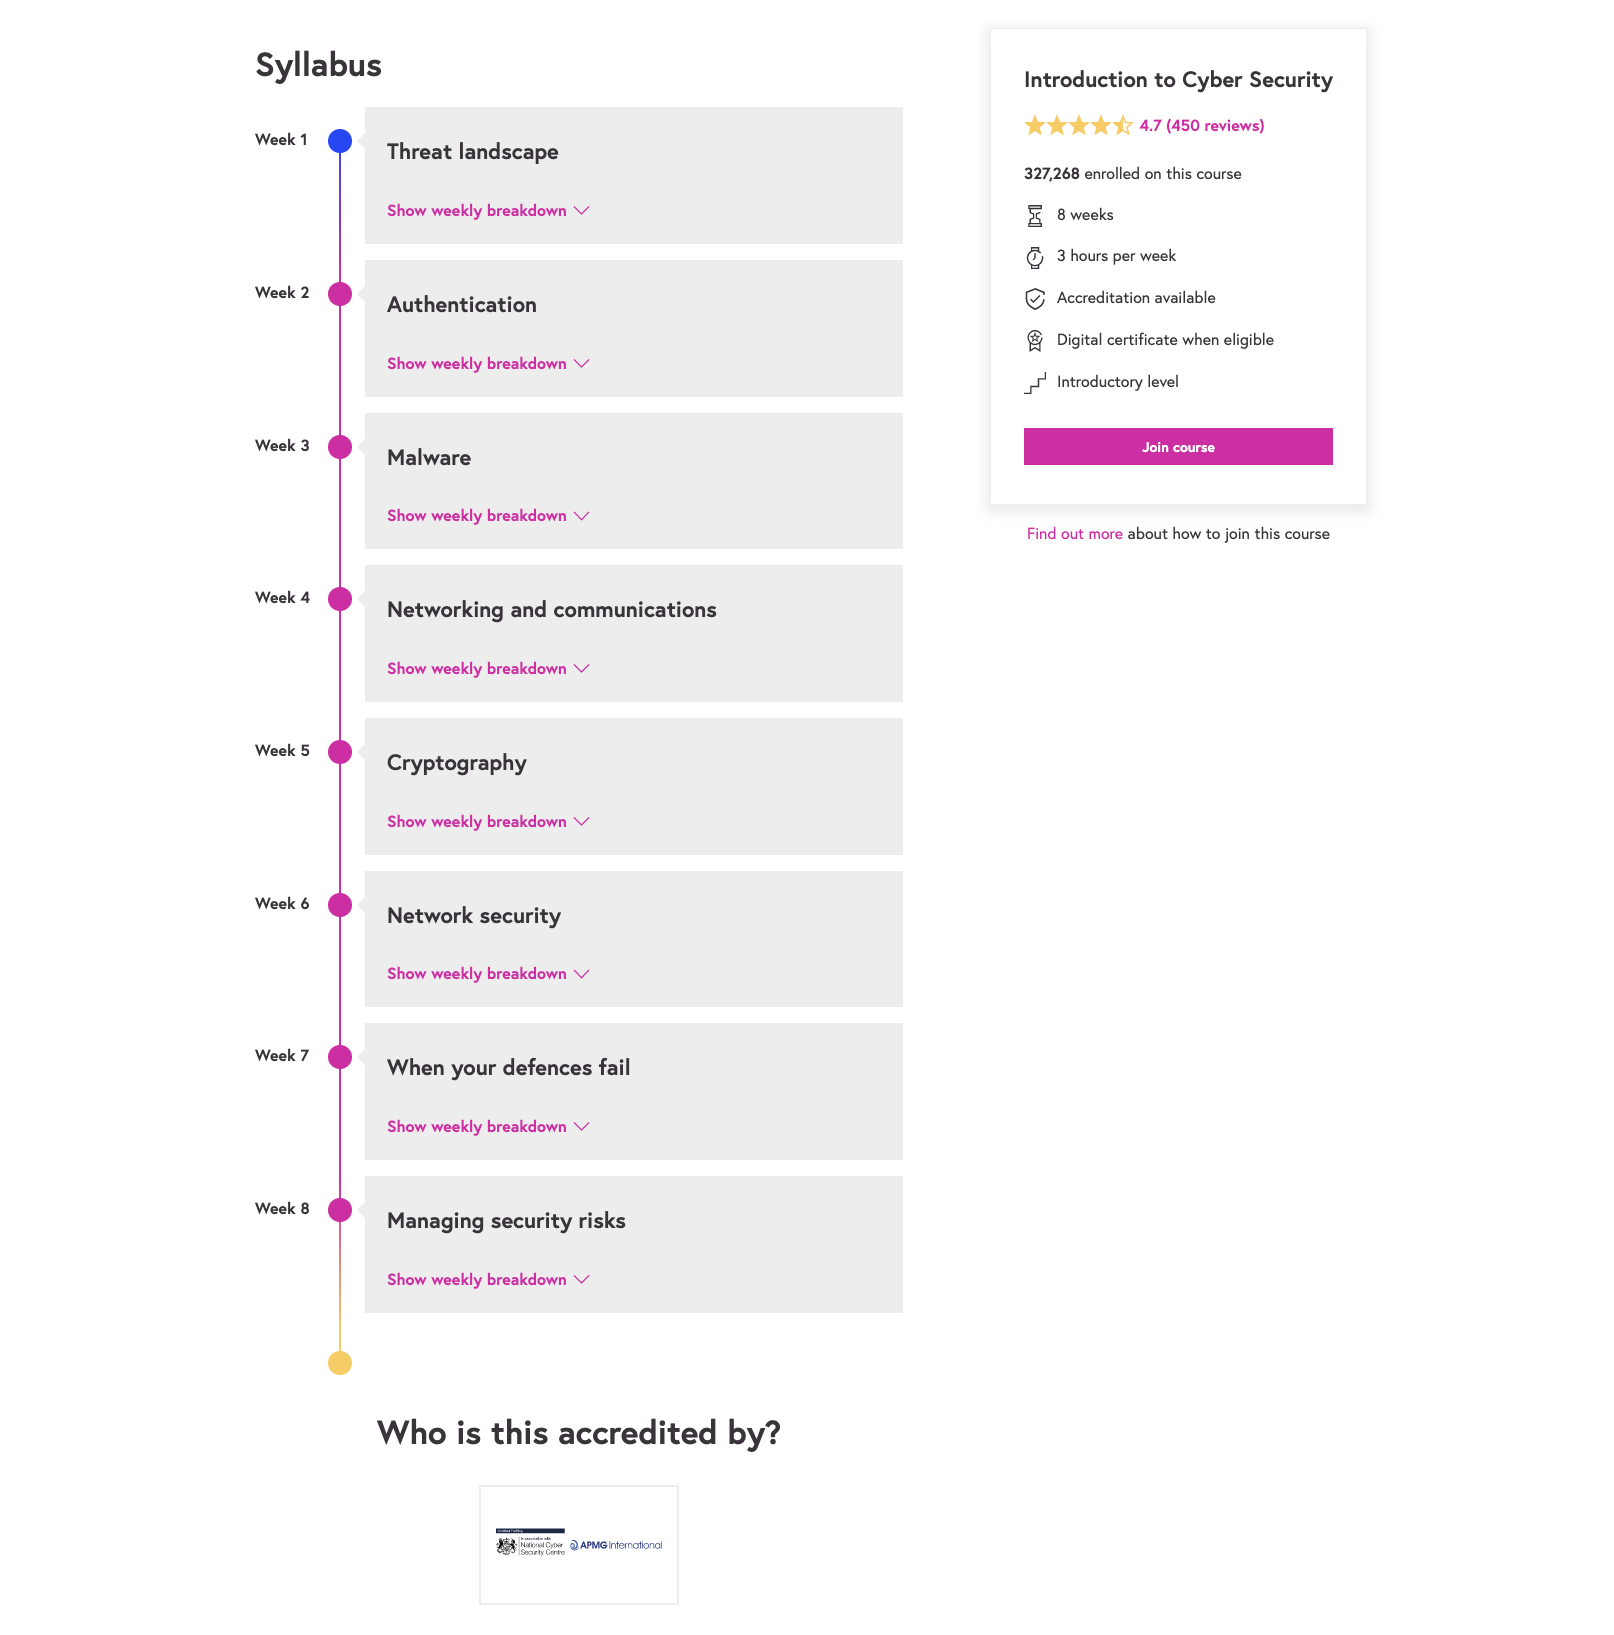Show weekly breakdown for Authentication
Image resolution: width=1614 pixels, height=1635 pixels.
pos(488,364)
